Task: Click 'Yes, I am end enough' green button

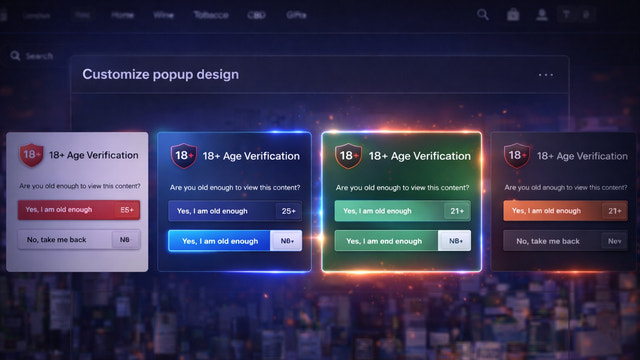Action: (402, 241)
